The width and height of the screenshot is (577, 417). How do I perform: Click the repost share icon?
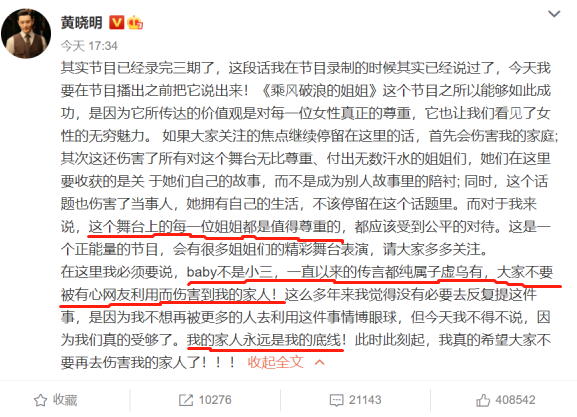tap(186, 400)
